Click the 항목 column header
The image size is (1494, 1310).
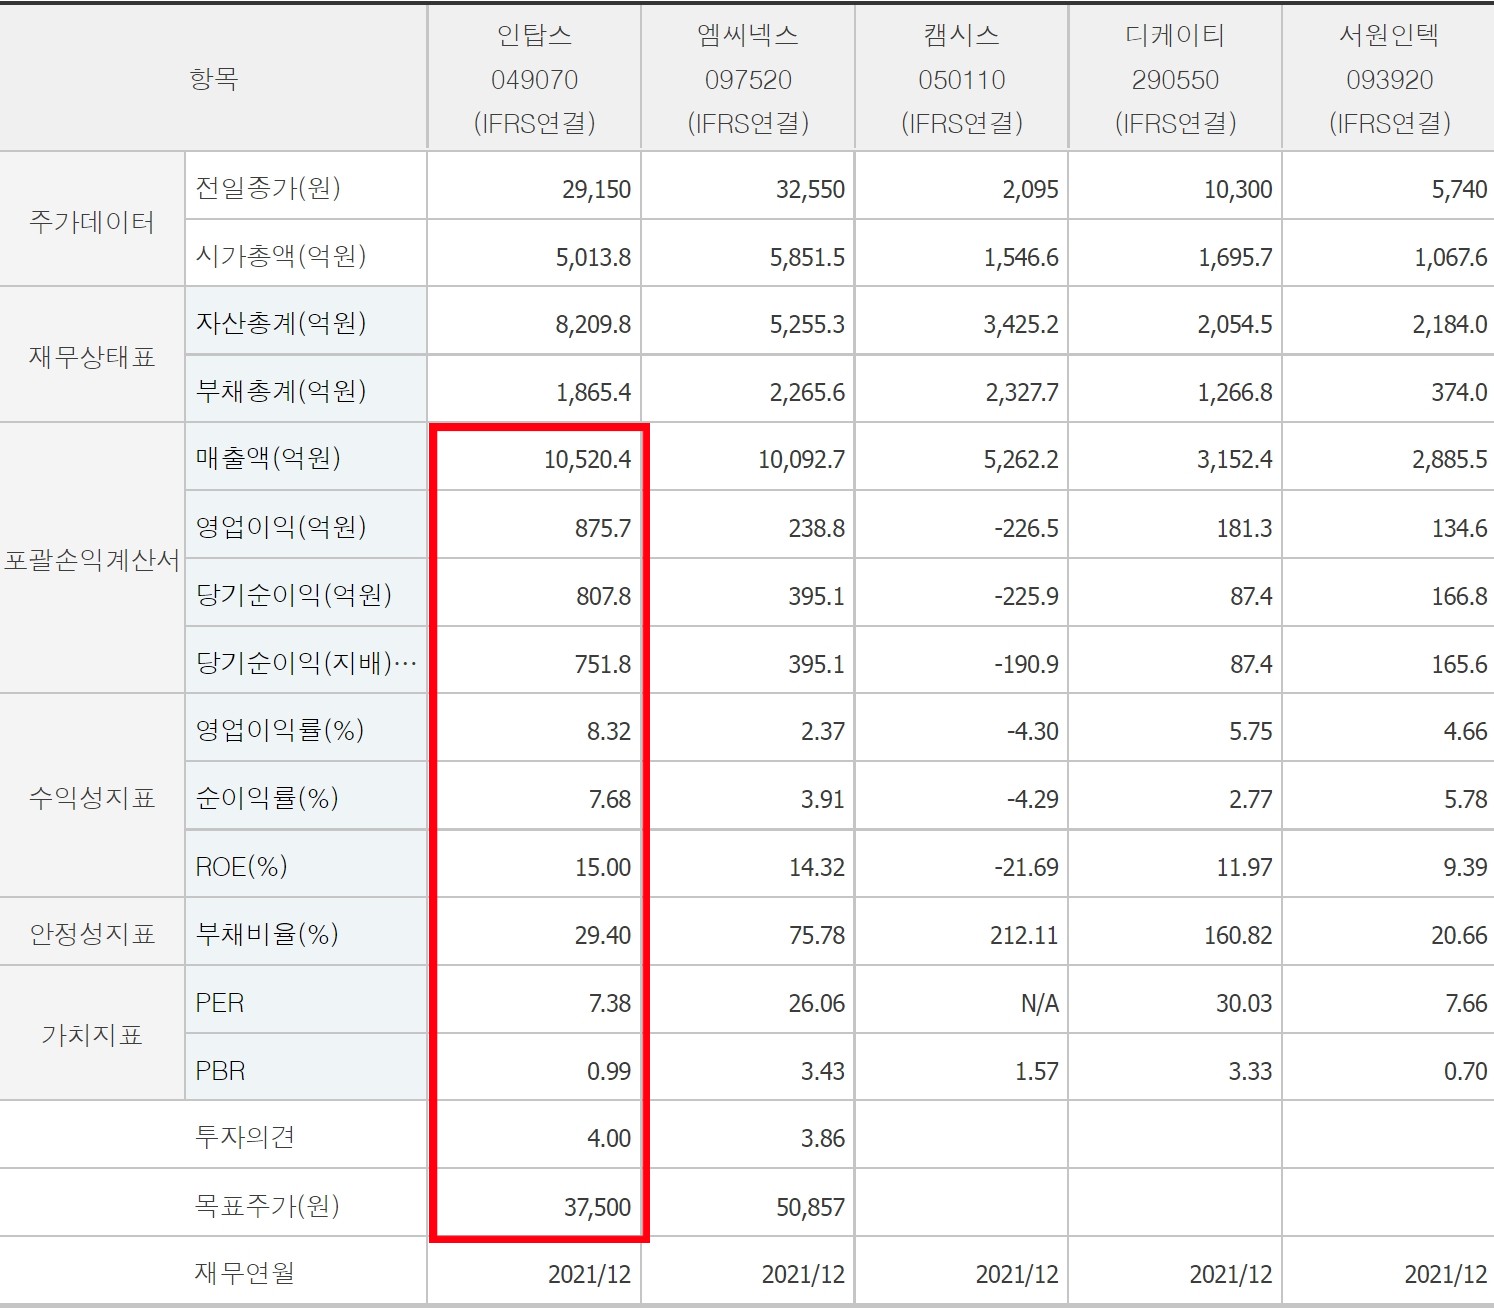coord(213,79)
